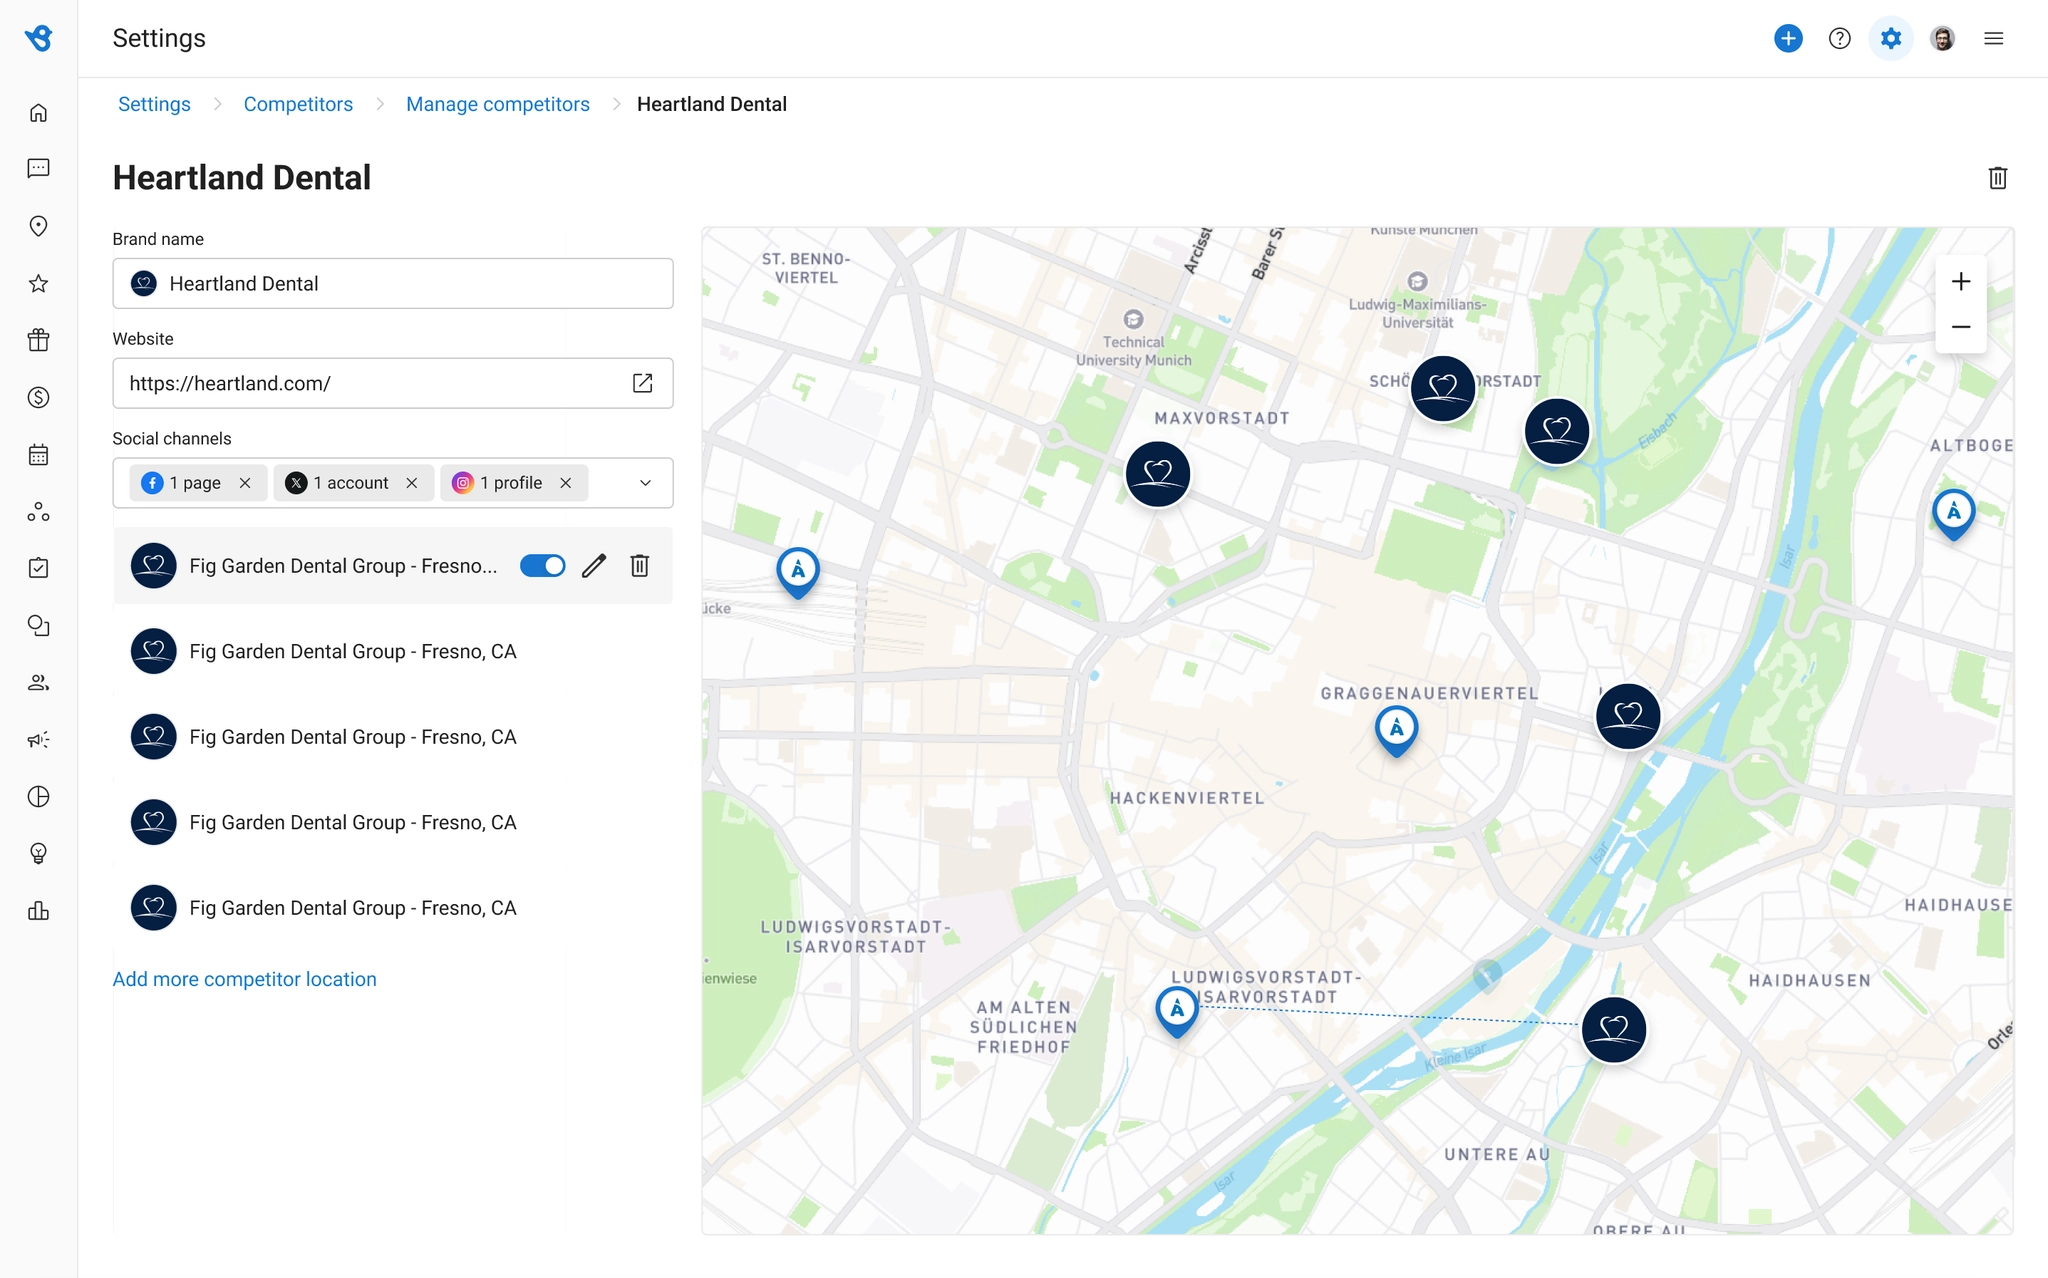This screenshot has width=2048, height=1278.
Task: Open the Home icon in the sidebar
Action: click(38, 112)
